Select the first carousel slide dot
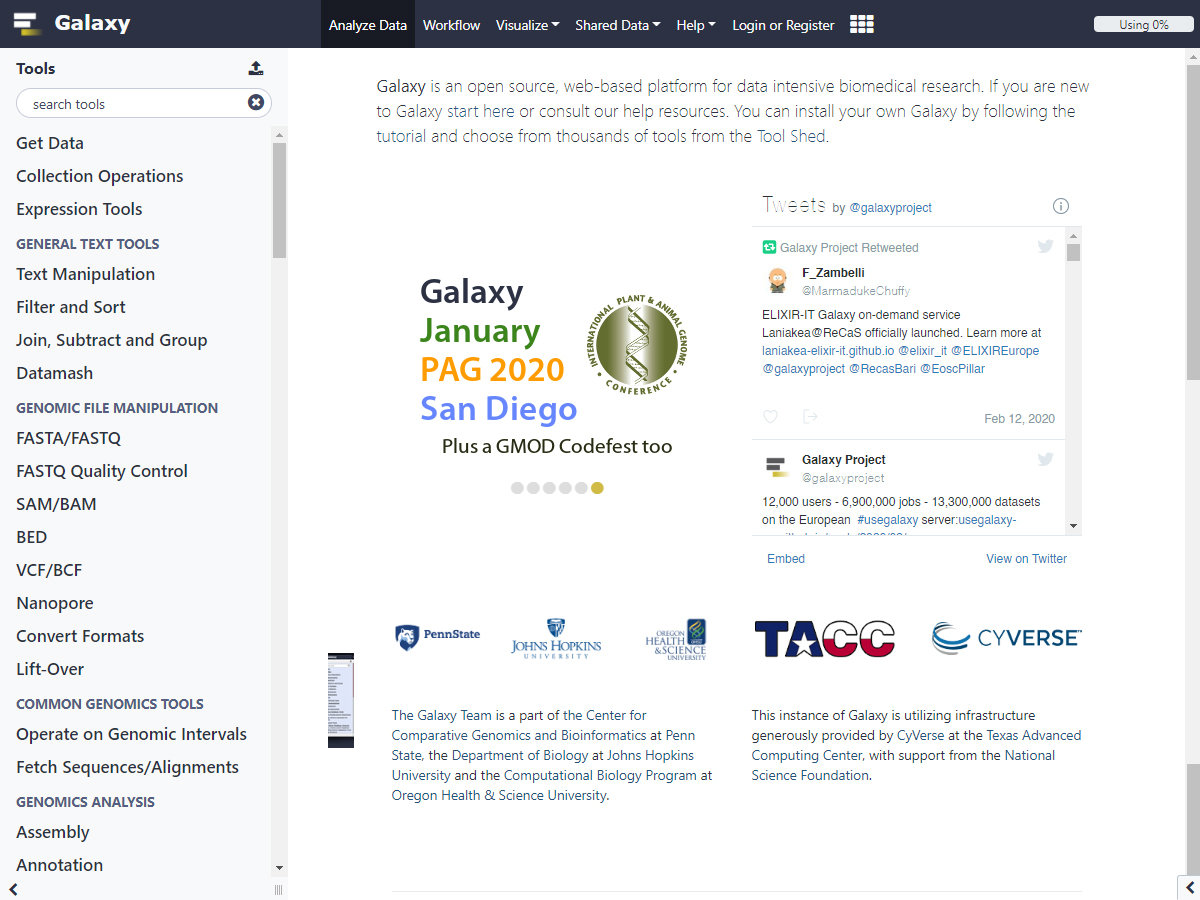 pos(517,488)
